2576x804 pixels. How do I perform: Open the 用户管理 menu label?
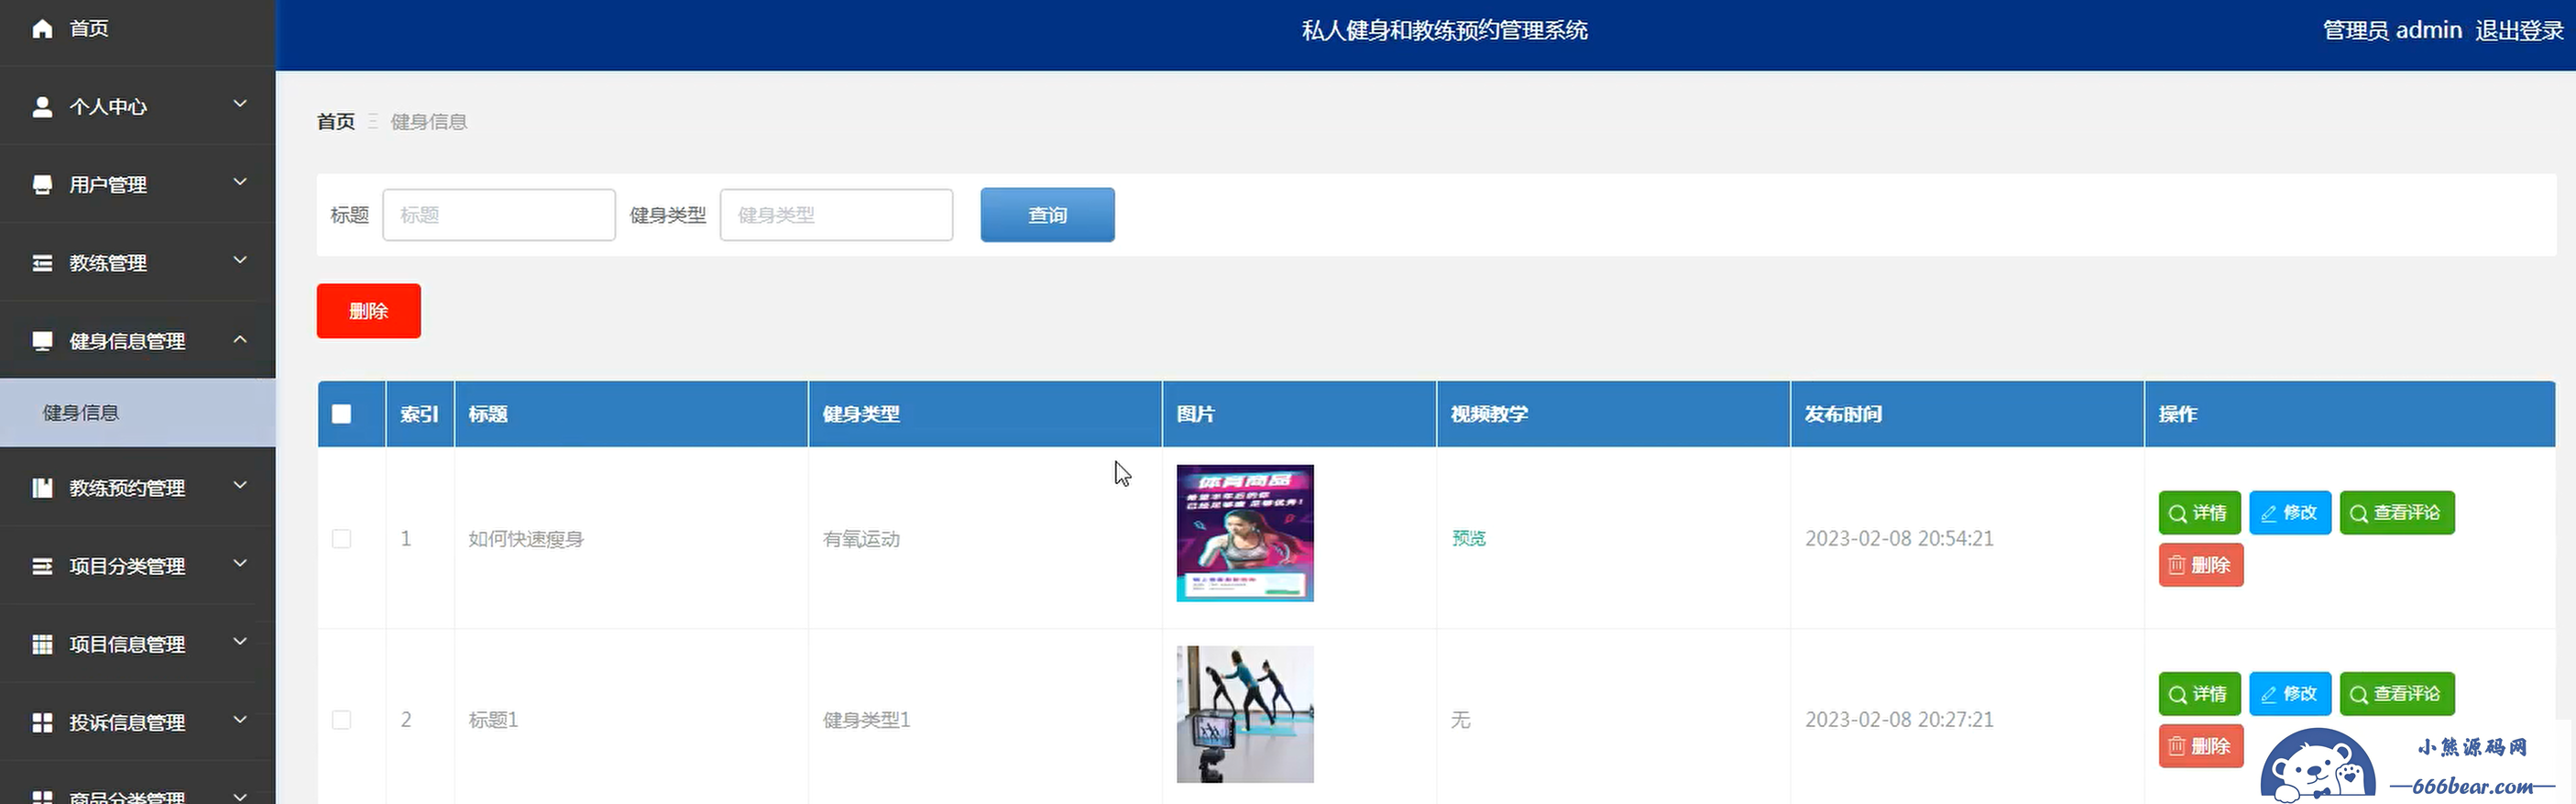[x=108, y=185]
